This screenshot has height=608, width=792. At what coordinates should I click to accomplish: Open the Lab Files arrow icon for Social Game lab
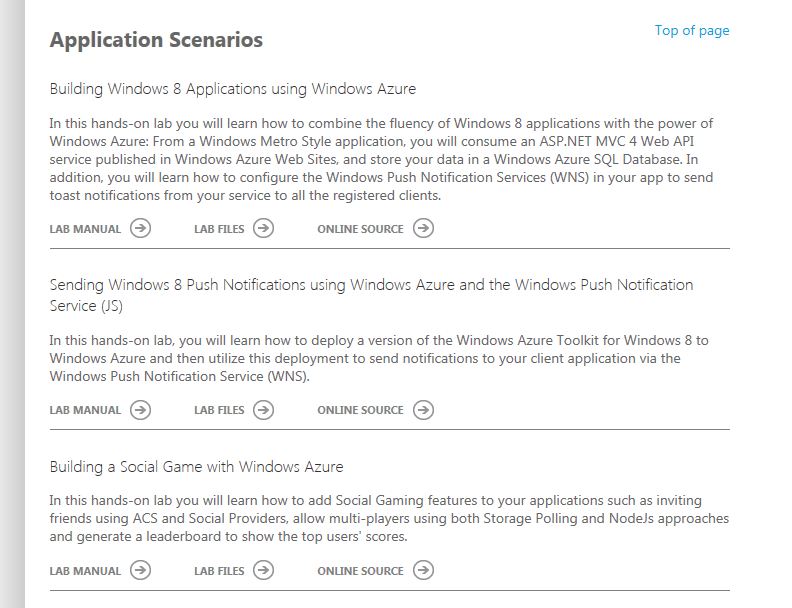click(263, 570)
